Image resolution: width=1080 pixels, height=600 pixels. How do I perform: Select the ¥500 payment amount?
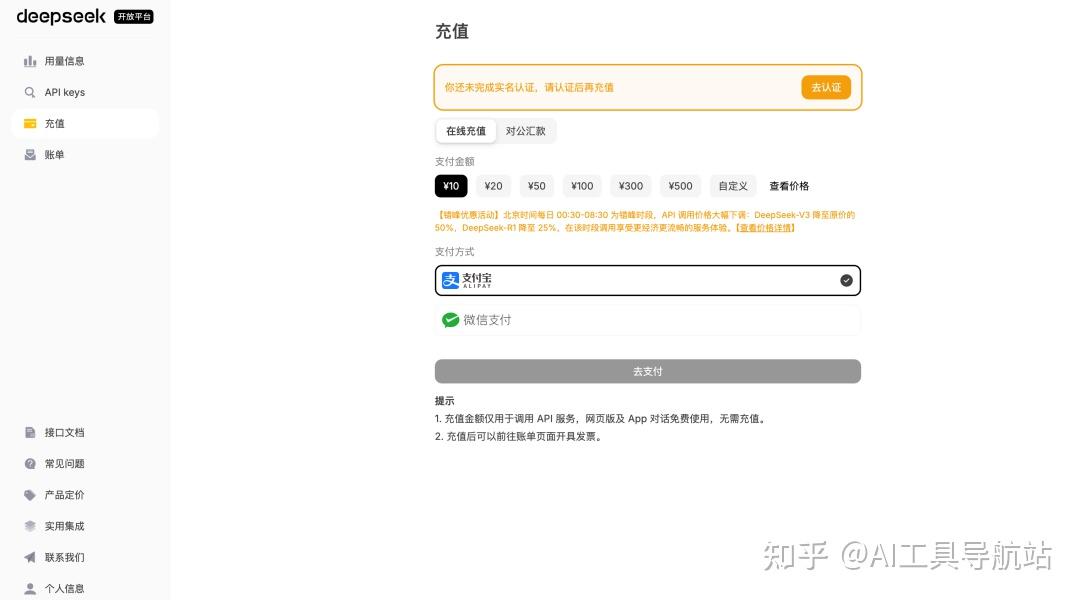click(681, 186)
